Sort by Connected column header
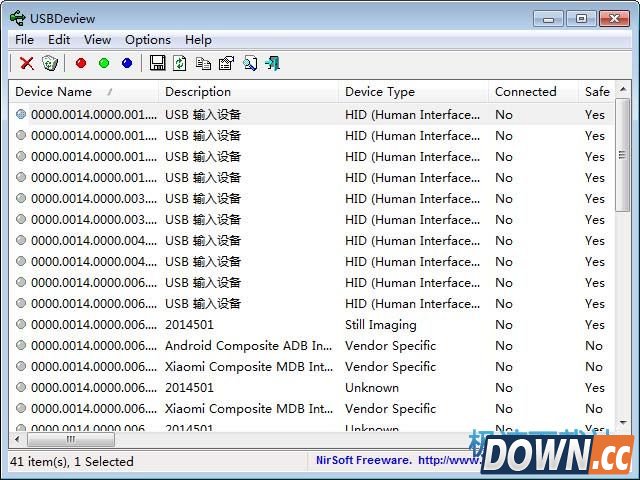Screen dimensions: 640x480 pyautogui.click(x=533, y=92)
